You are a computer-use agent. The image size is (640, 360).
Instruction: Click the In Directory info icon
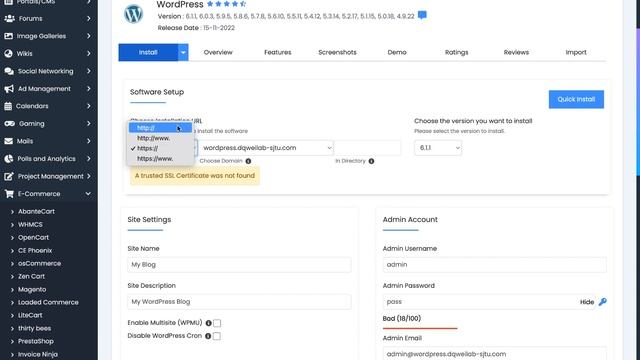(371, 161)
